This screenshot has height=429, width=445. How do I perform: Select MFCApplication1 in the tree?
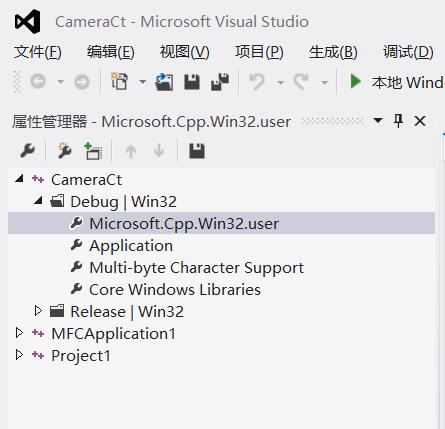click(114, 334)
